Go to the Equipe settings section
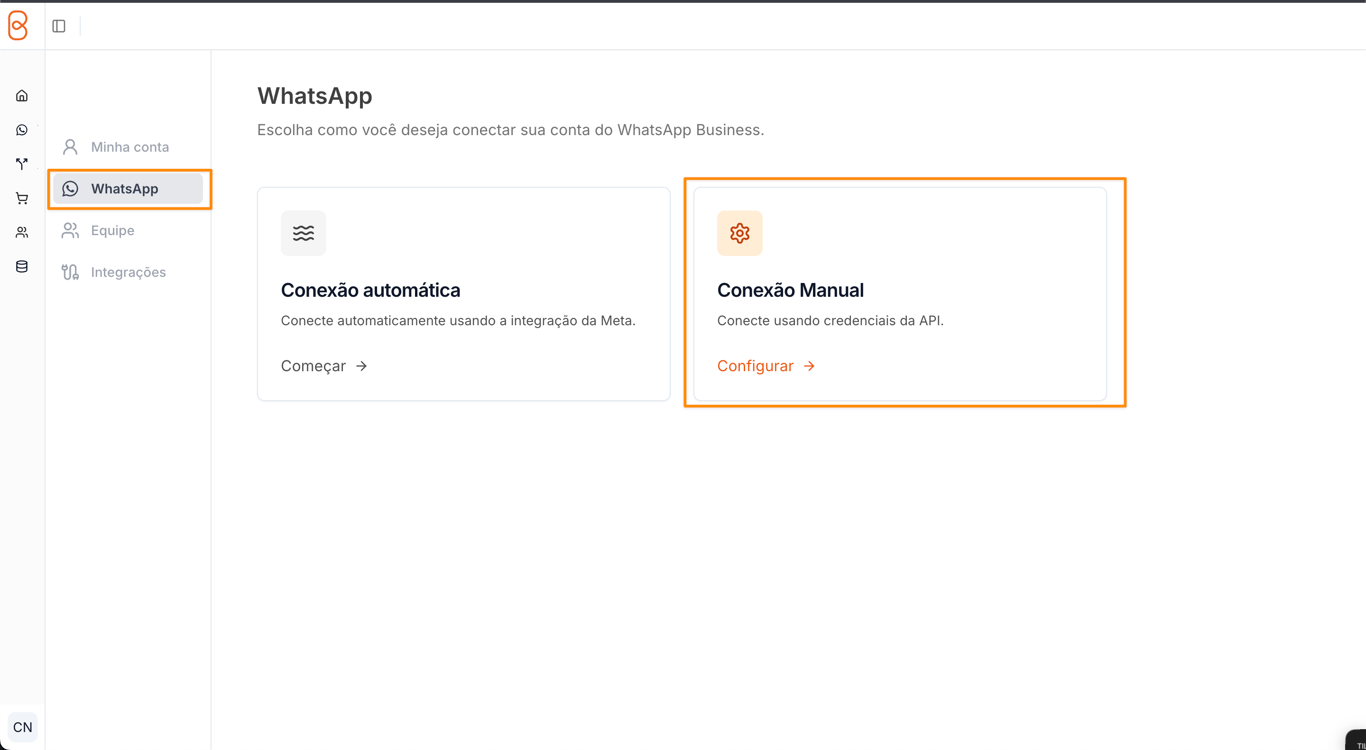This screenshot has height=750, width=1366. 128,231
